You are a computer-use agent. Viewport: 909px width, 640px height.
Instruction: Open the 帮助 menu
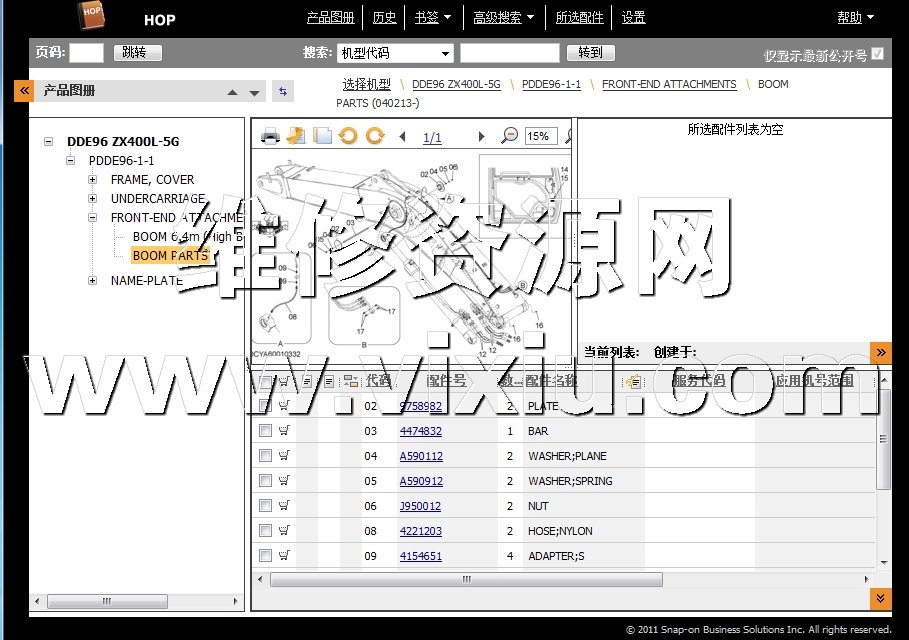[855, 17]
